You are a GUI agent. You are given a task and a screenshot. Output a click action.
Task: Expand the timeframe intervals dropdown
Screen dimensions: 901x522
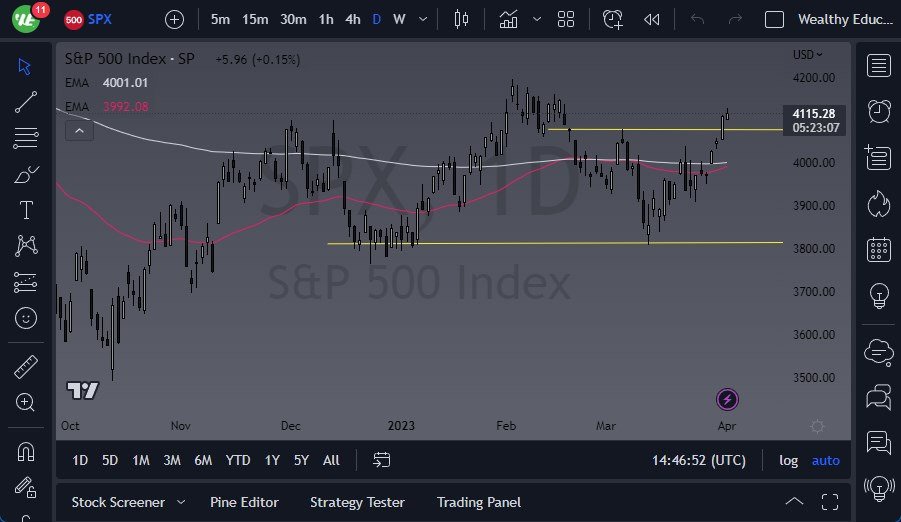click(423, 20)
